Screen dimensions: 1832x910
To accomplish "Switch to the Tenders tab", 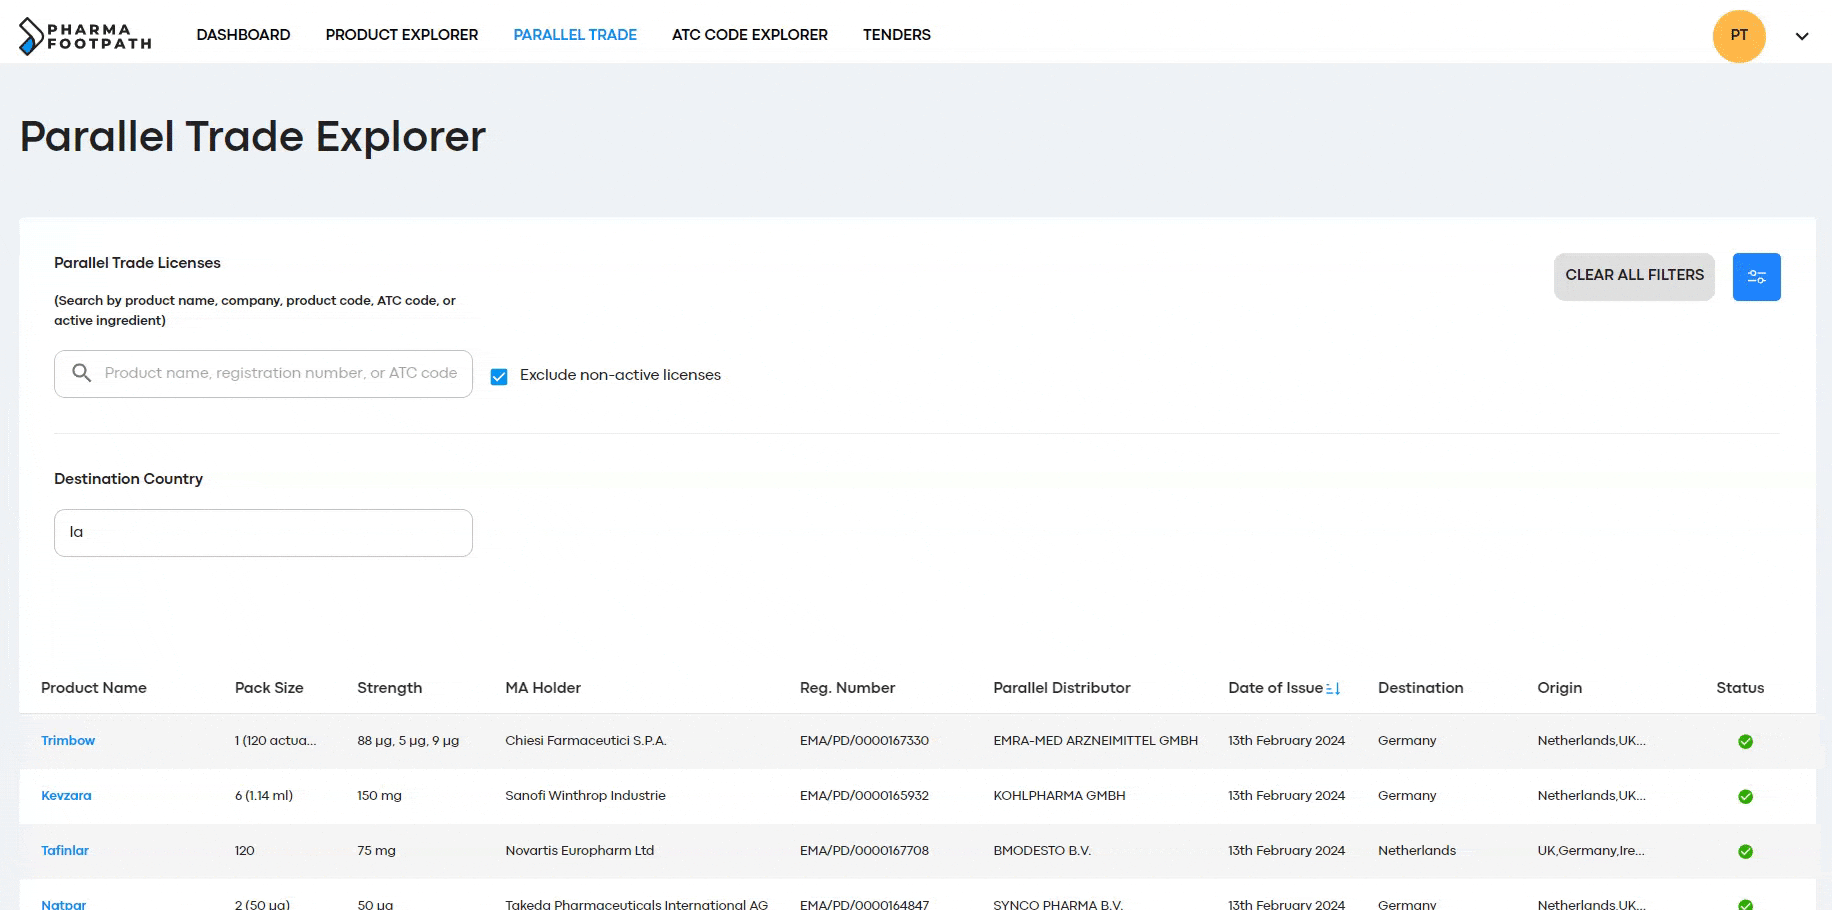I will click(897, 35).
